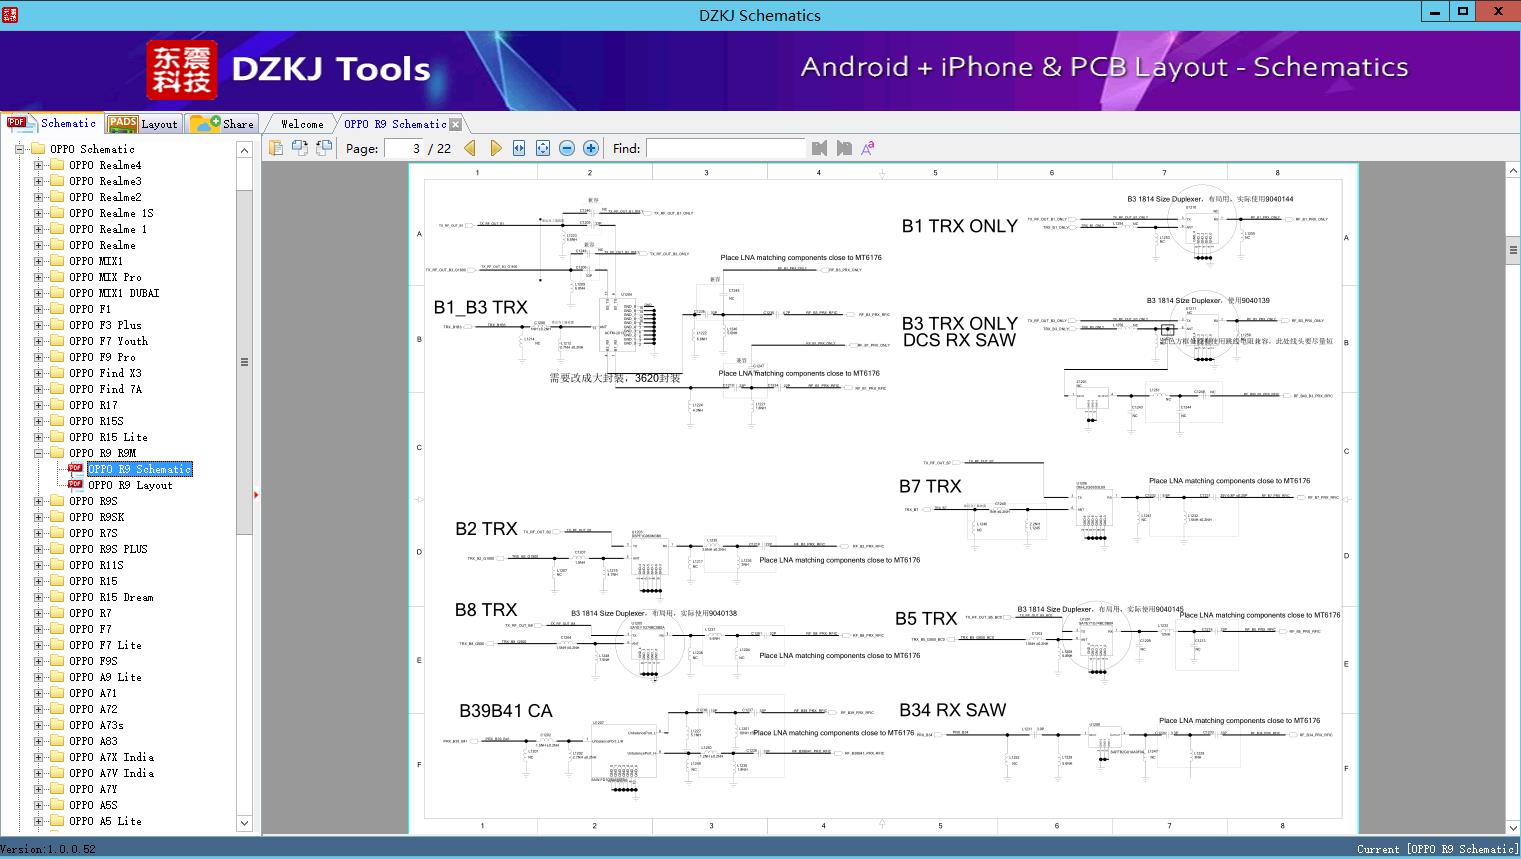Viewport: 1521px width, 859px height.
Task: Collapse the OPPO Schematic root node
Action: click(x=19, y=148)
